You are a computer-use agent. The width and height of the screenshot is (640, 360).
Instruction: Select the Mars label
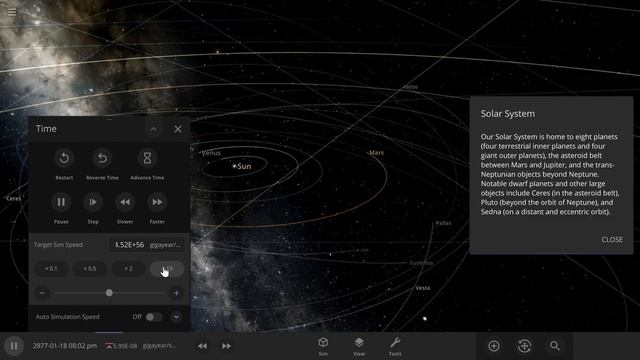pyautogui.click(x=376, y=152)
